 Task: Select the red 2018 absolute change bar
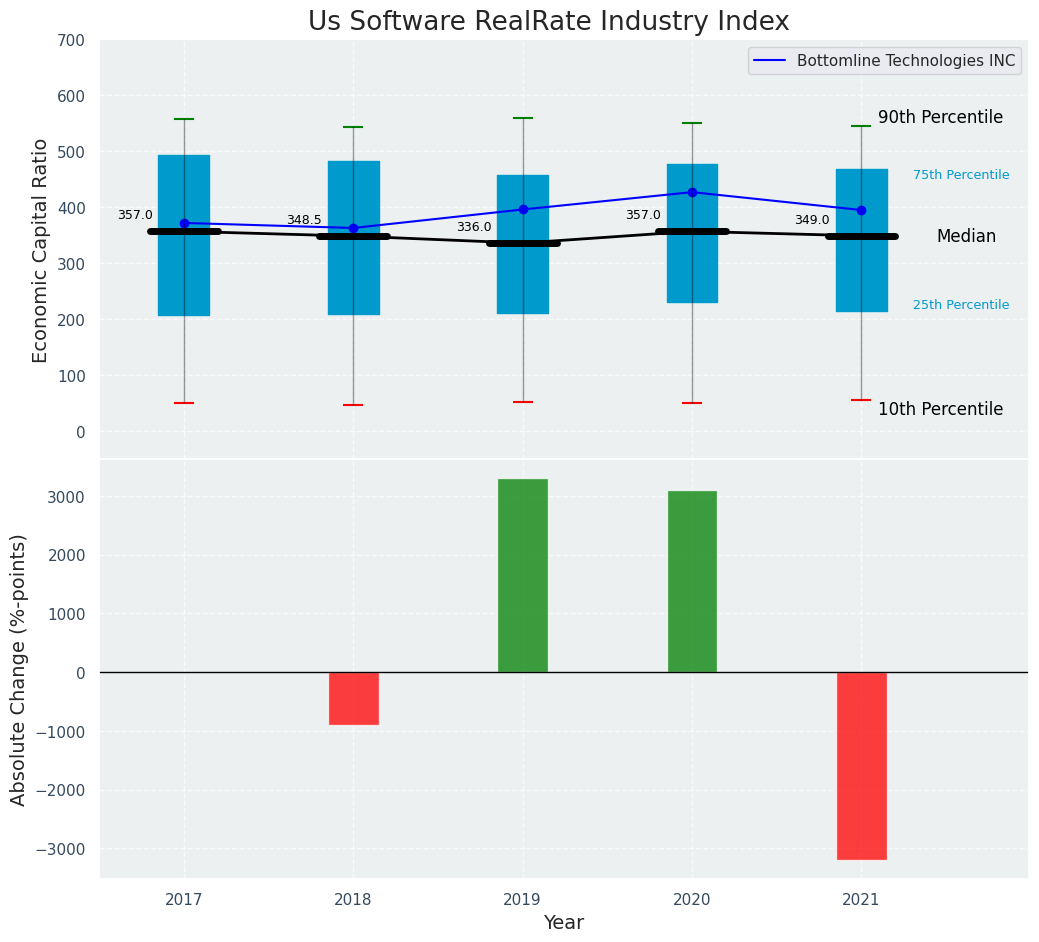[x=353, y=698]
